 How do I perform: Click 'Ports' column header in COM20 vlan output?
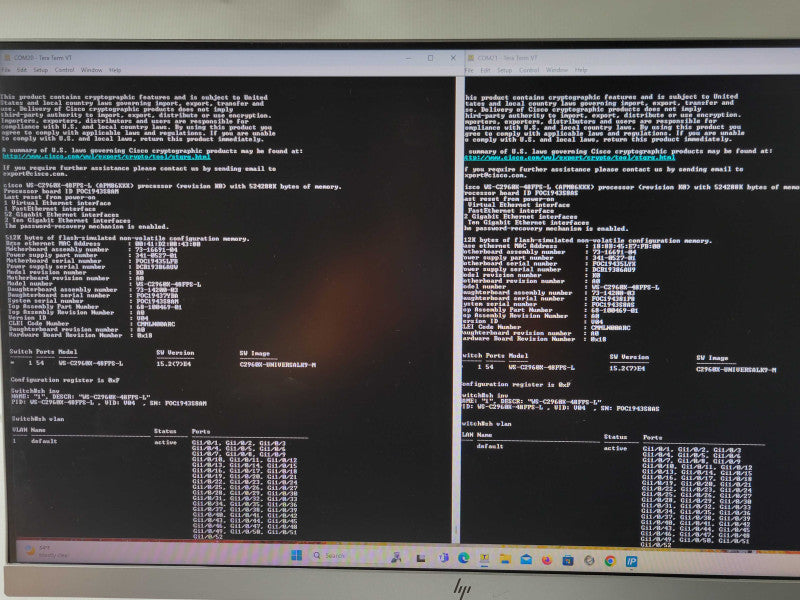[x=201, y=432]
